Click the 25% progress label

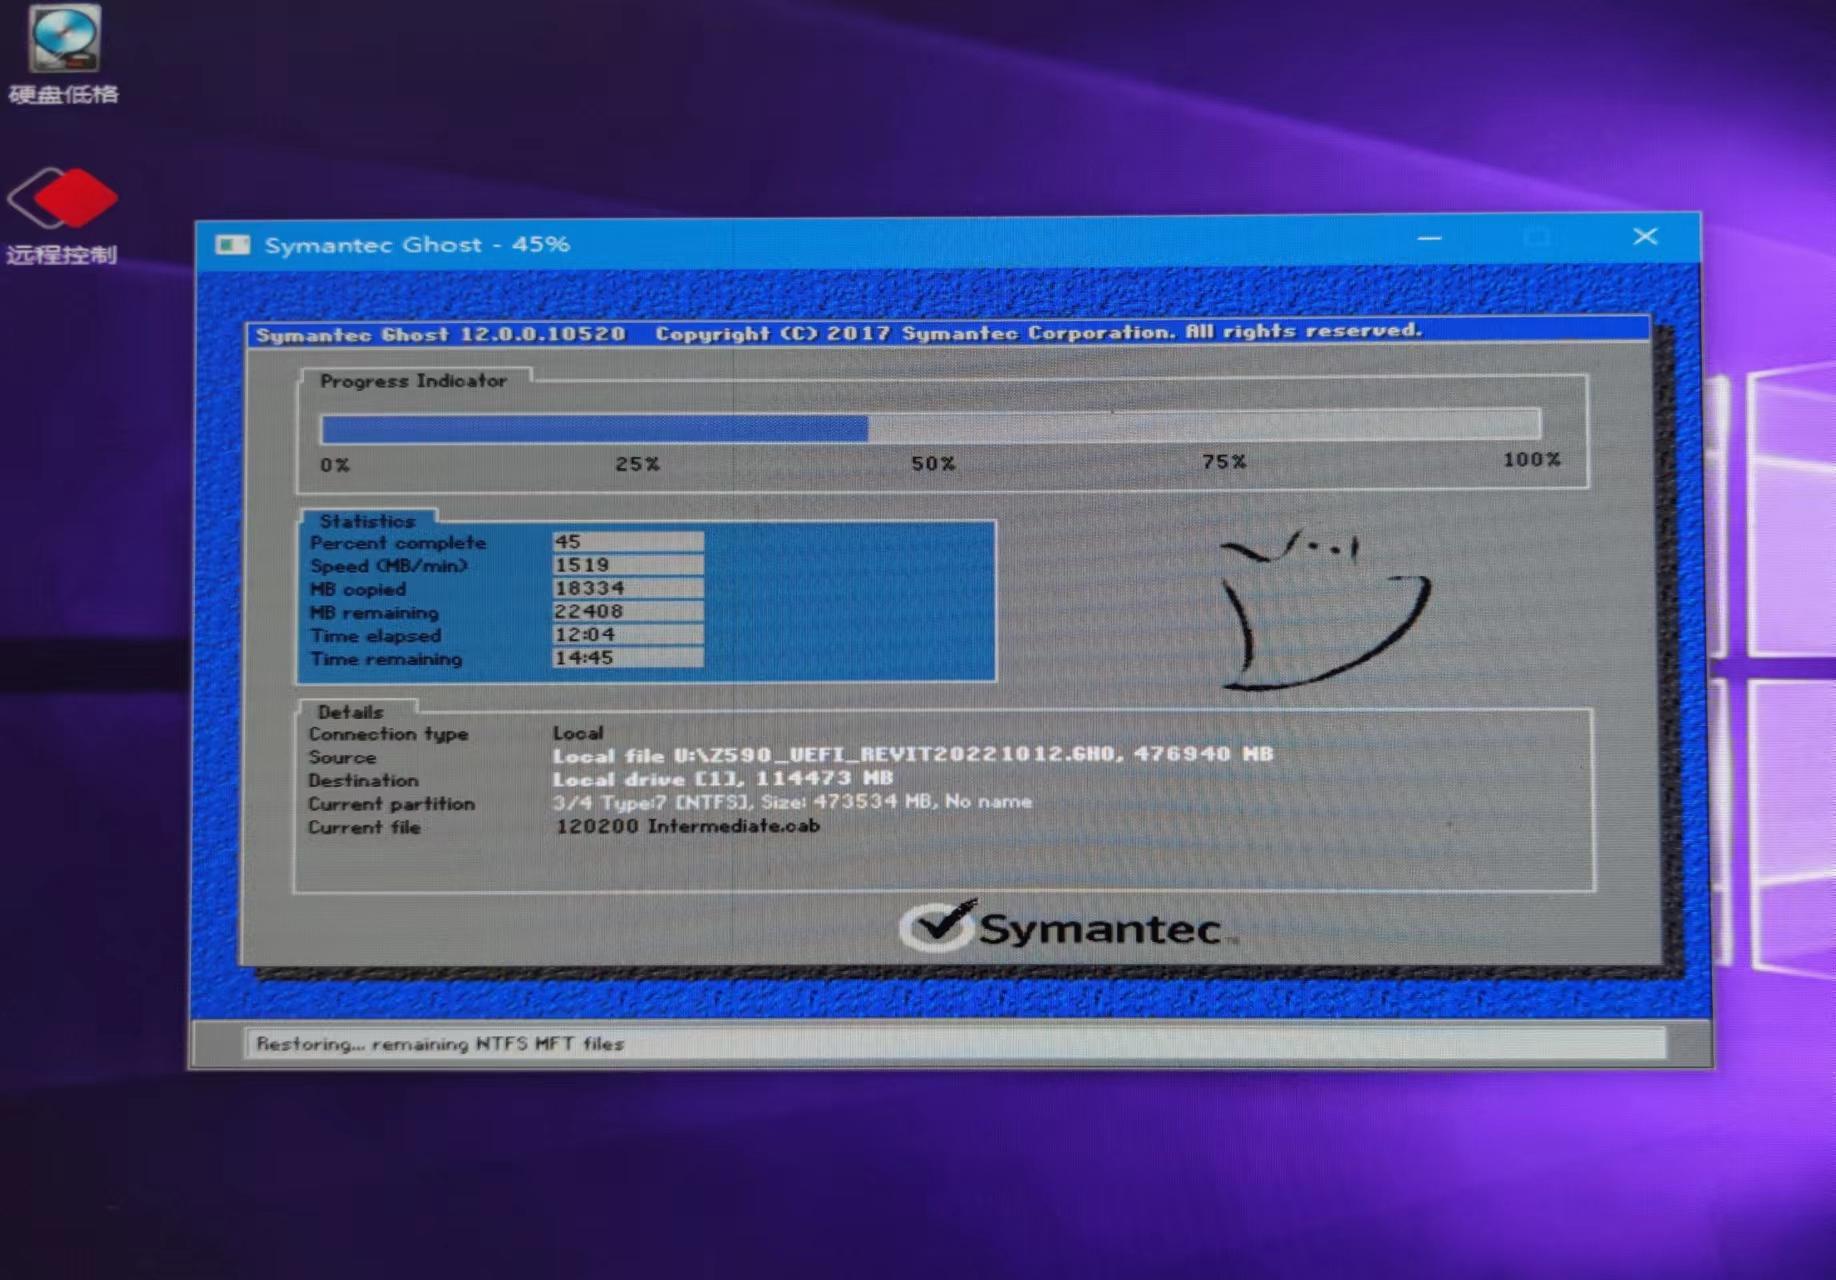[x=637, y=464]
